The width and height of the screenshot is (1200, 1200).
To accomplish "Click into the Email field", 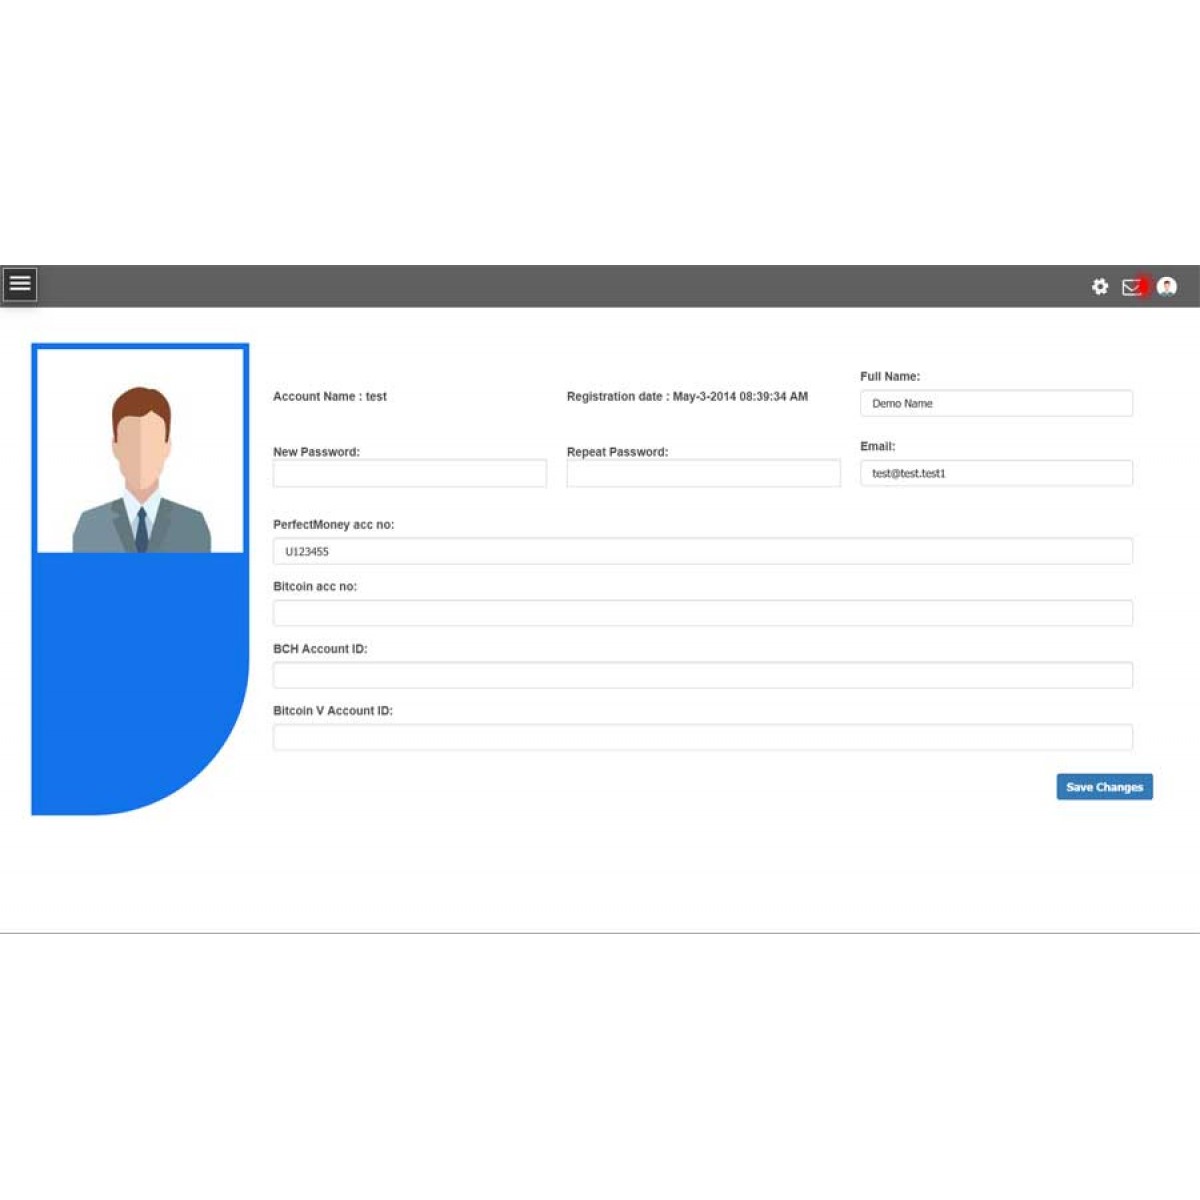I will click(x=996, y=473).
